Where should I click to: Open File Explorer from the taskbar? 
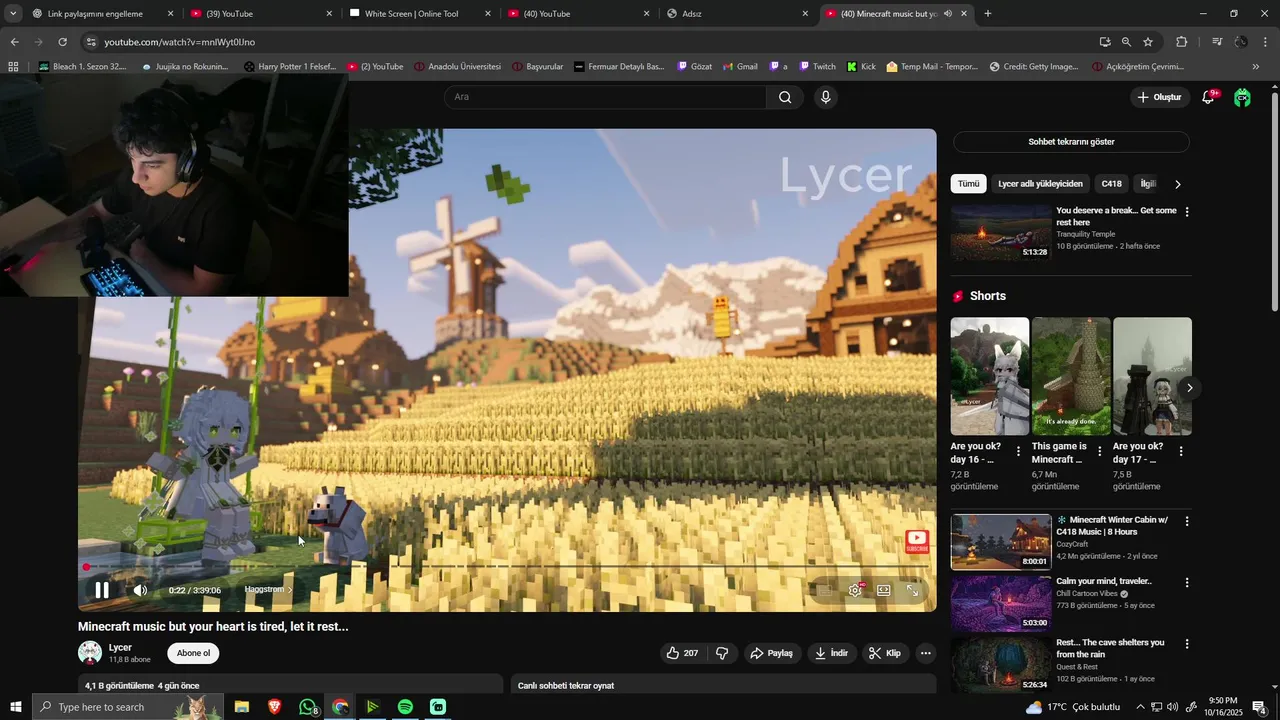(242, 707)
